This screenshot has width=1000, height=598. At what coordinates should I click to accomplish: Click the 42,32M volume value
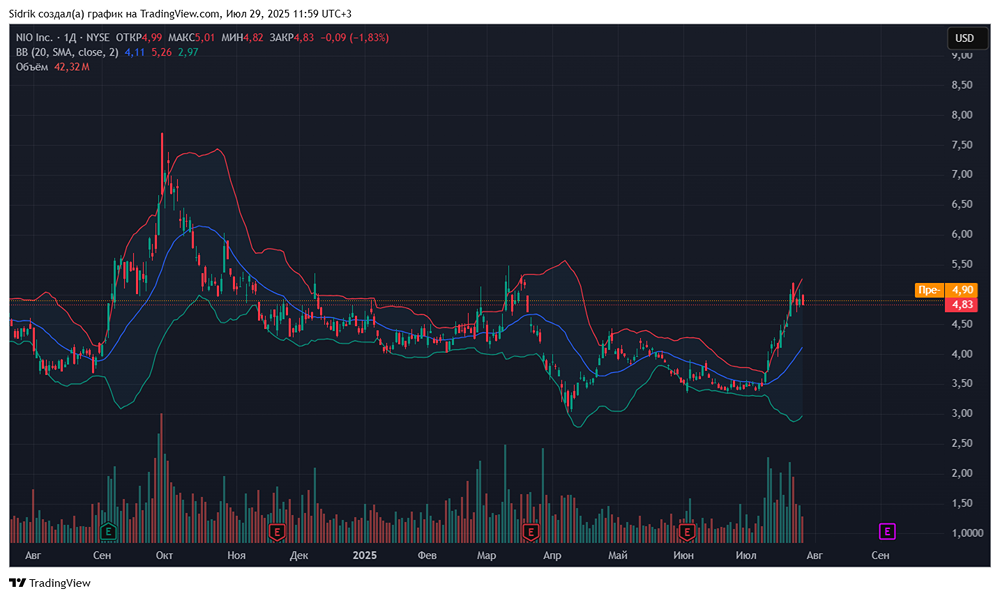point(71,67)
